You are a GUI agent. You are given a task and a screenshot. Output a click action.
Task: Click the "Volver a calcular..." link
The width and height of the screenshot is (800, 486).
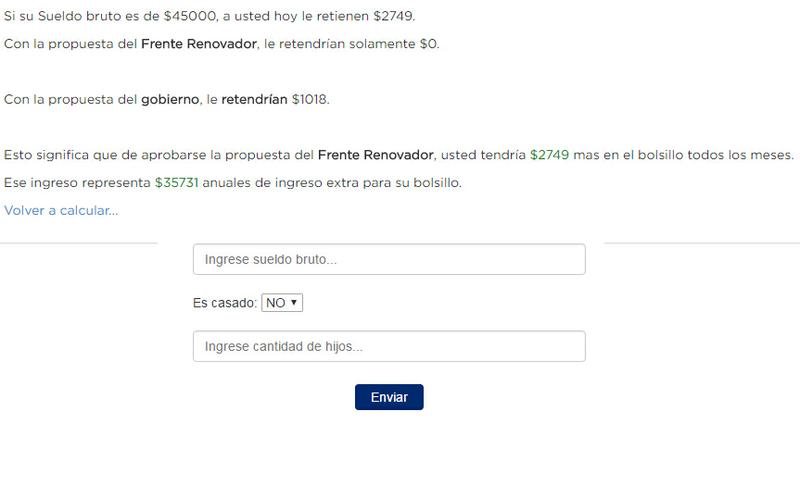click(61, 210)
